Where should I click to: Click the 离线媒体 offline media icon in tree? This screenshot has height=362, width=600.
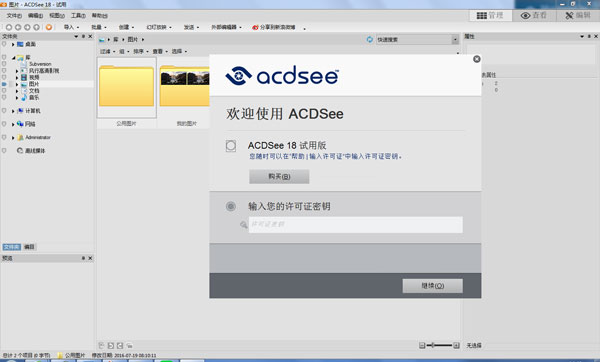pyautogui.click(x=20, y=150)
